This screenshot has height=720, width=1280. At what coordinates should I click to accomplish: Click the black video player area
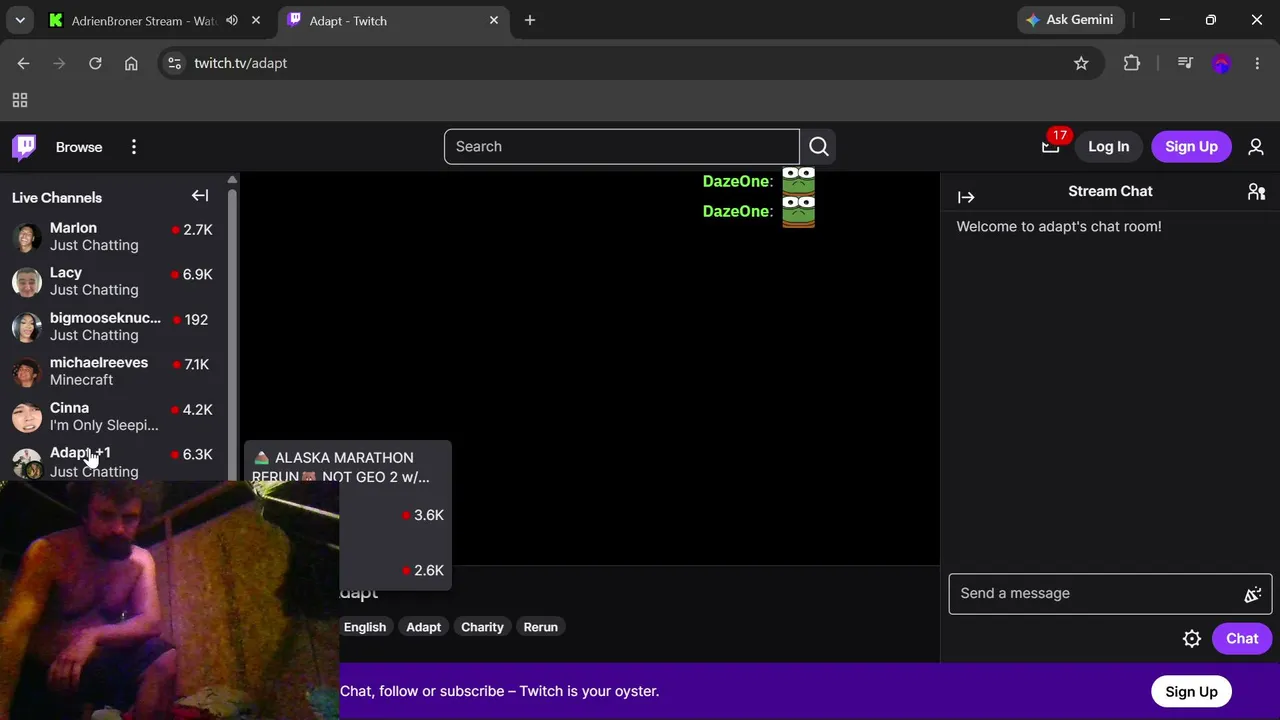590,368
